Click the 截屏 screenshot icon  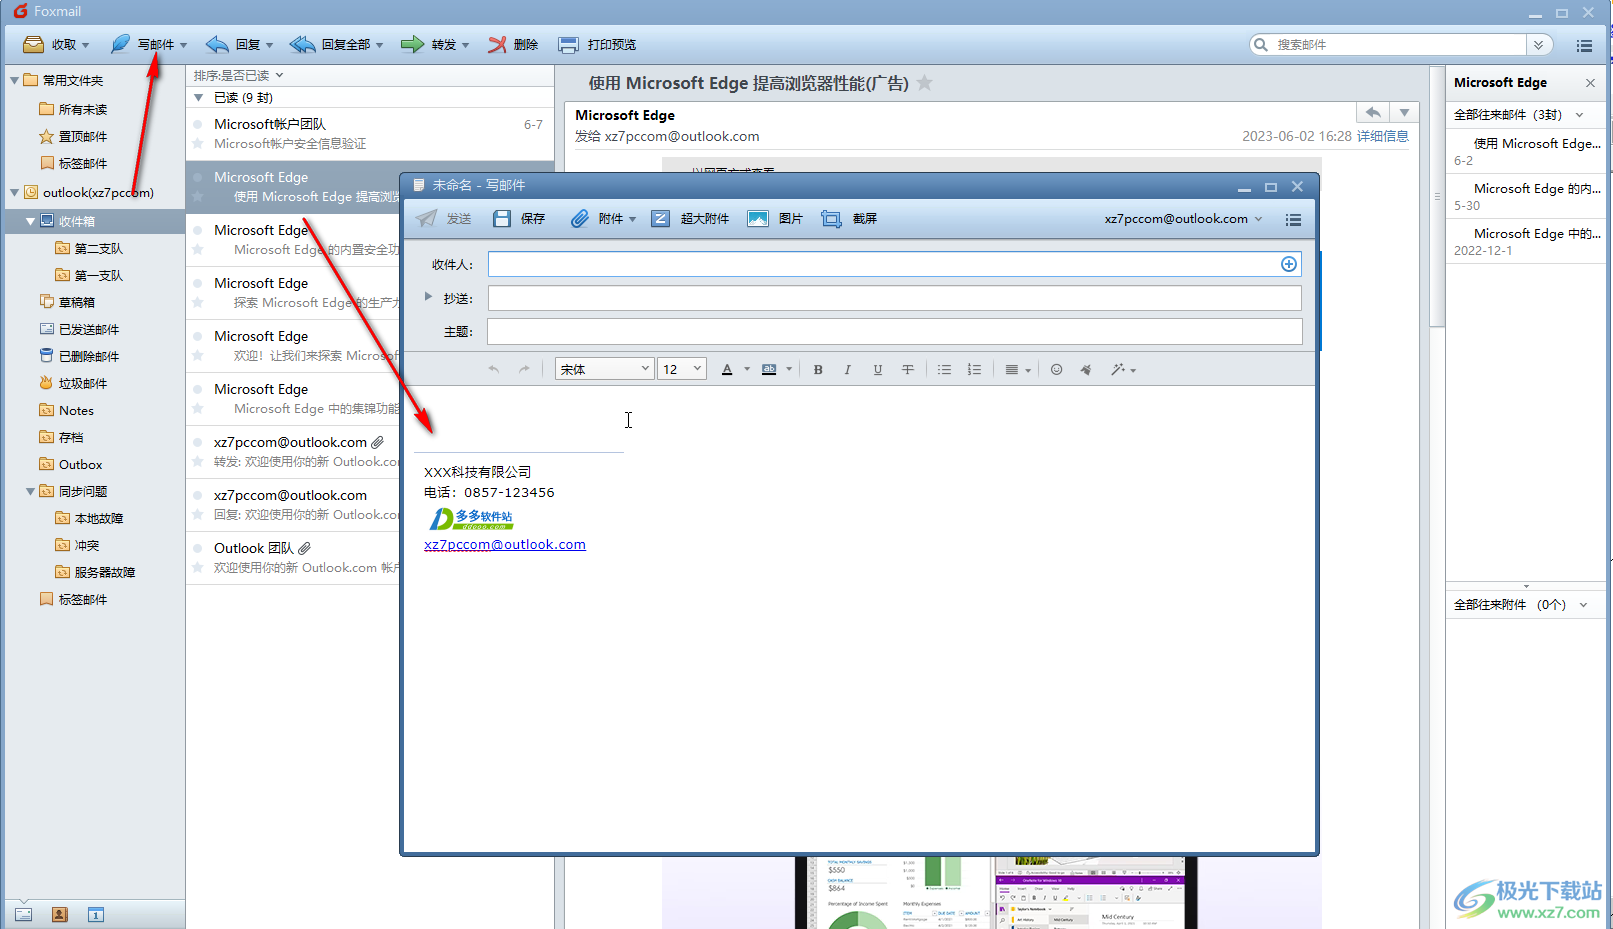tap(831, 218)
